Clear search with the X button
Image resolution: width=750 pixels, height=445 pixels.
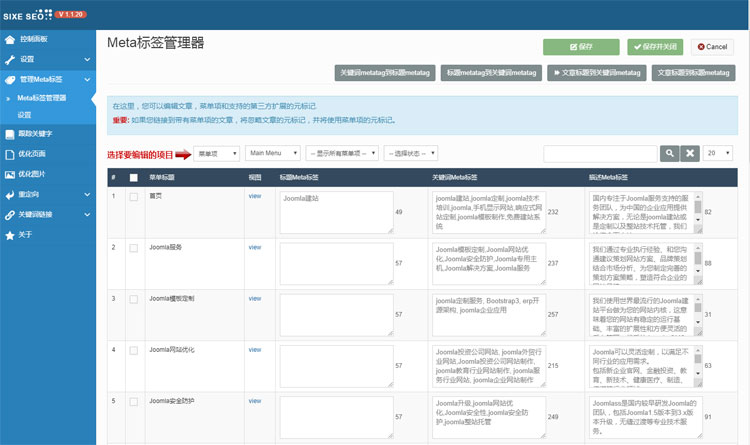point(689,153)
